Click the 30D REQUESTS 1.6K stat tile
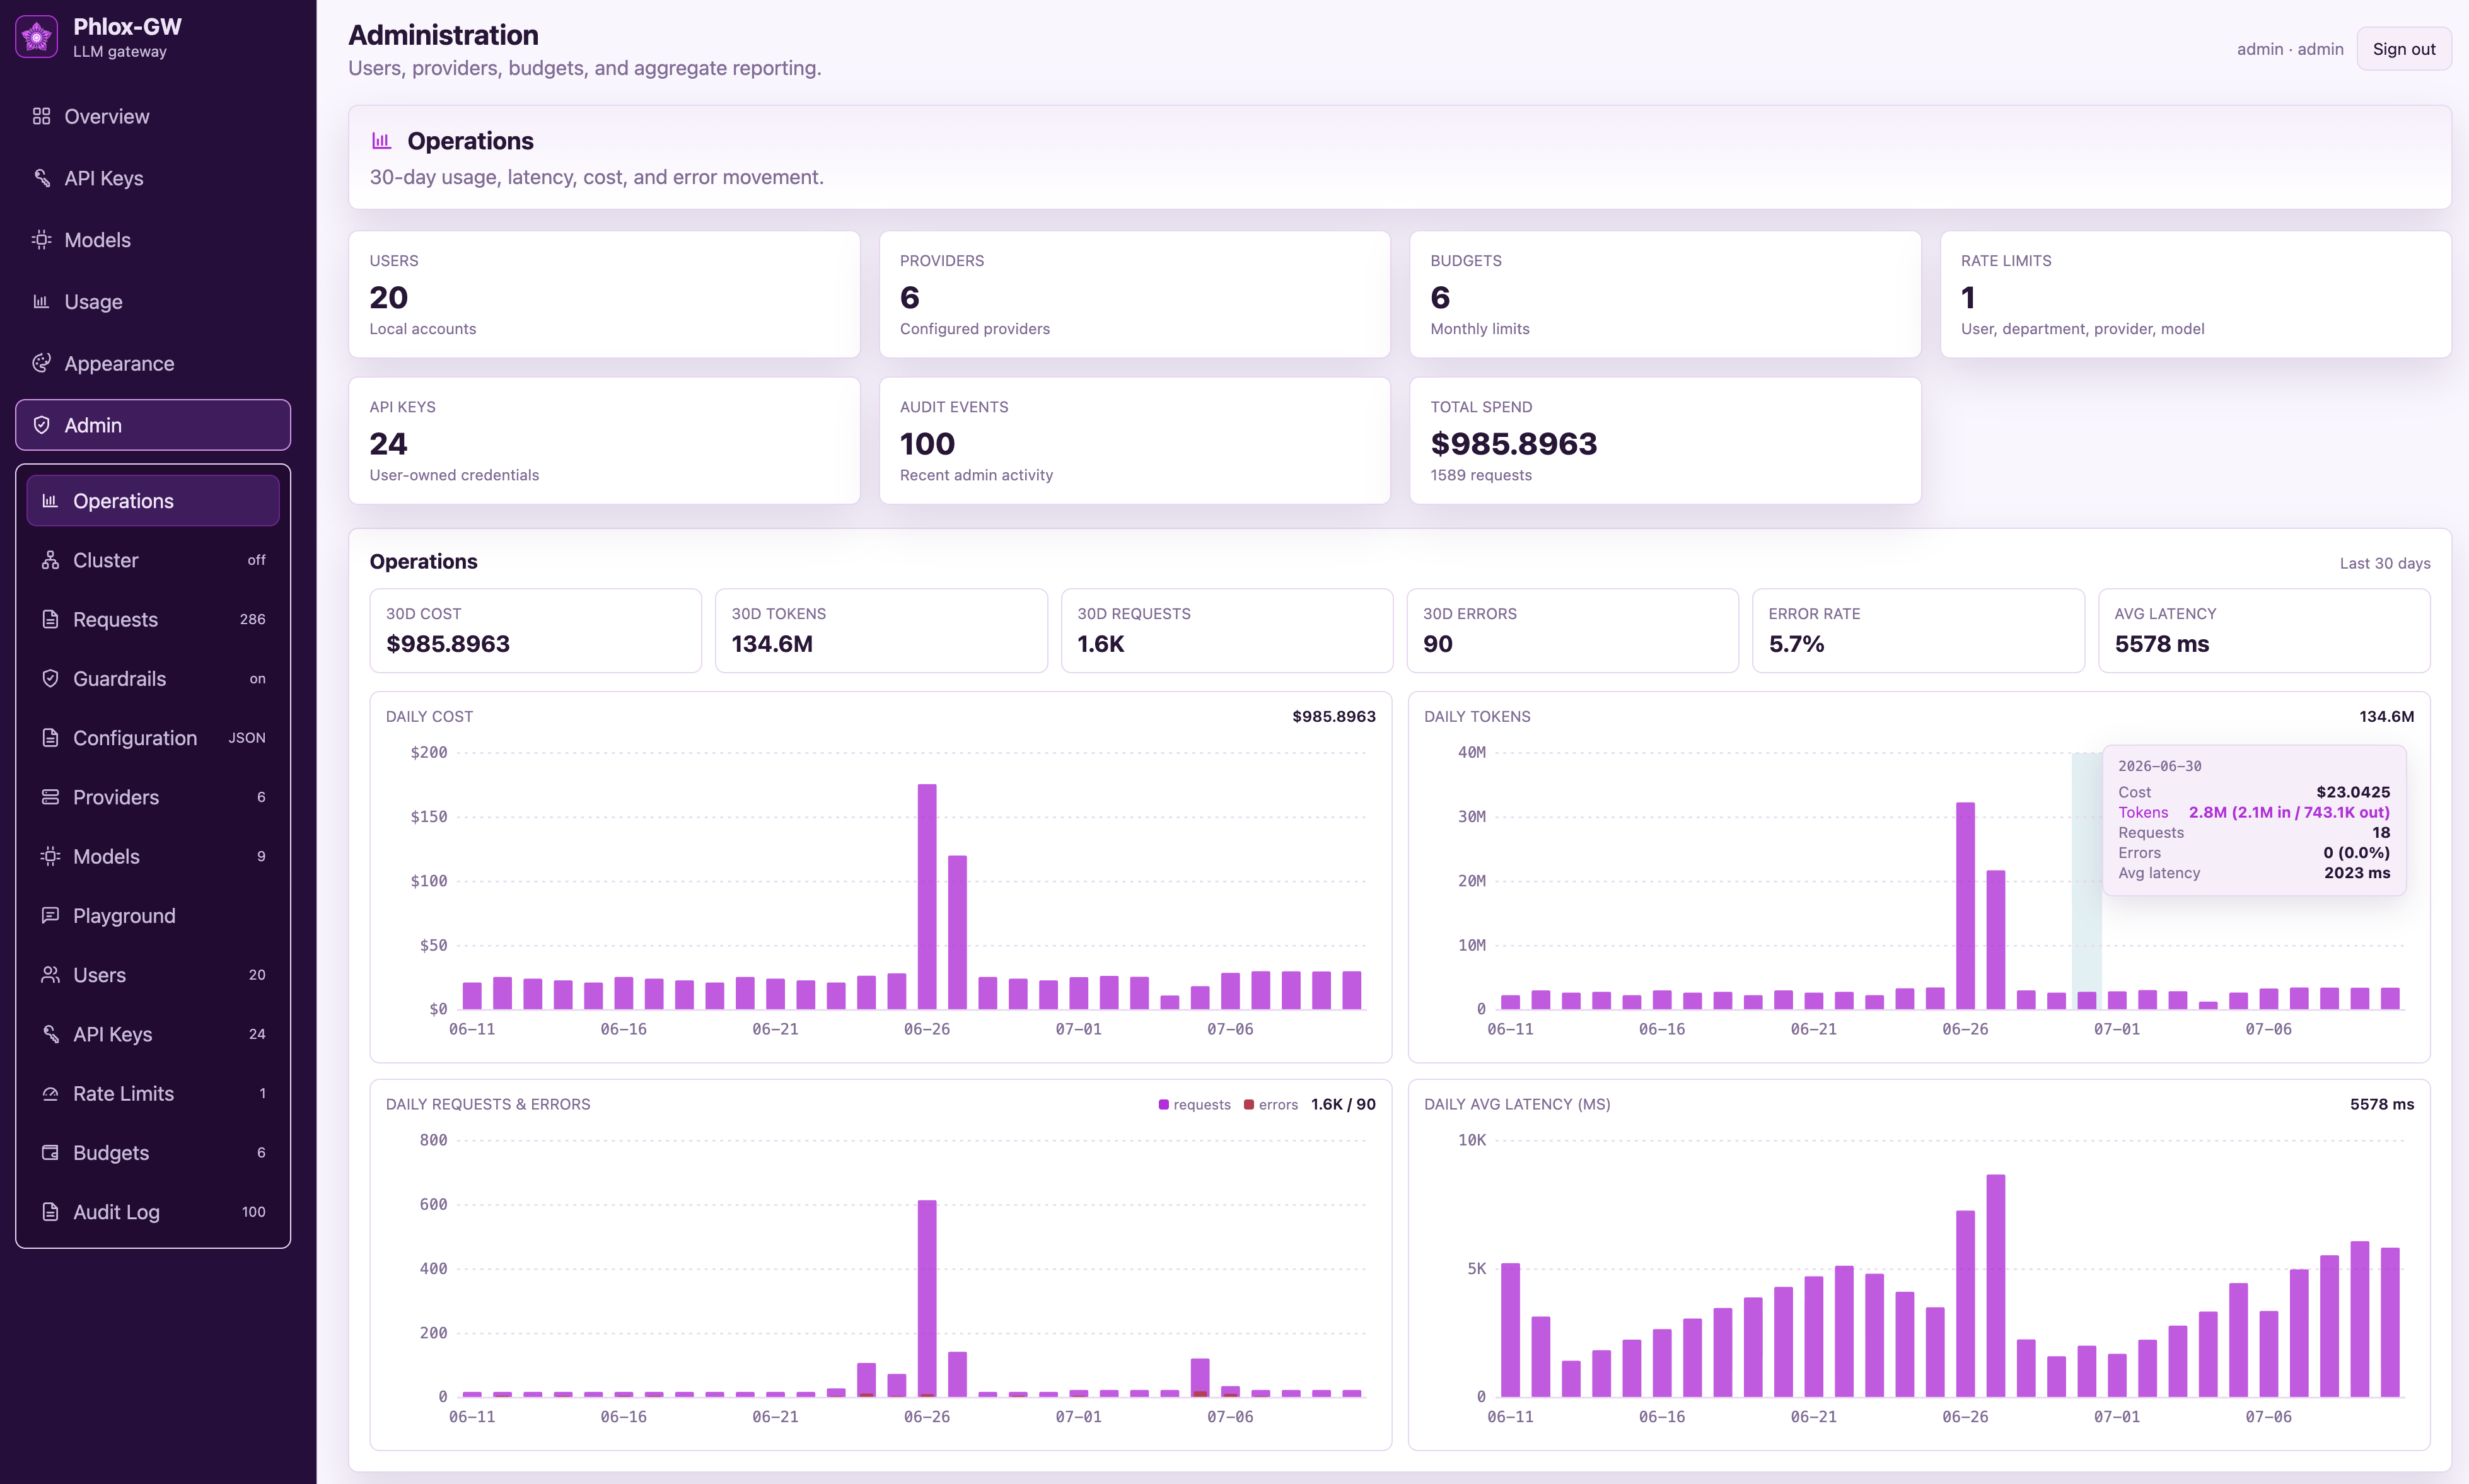Image resolution: width=2469 pixels, height=1484 pixels. point(1227,630)
